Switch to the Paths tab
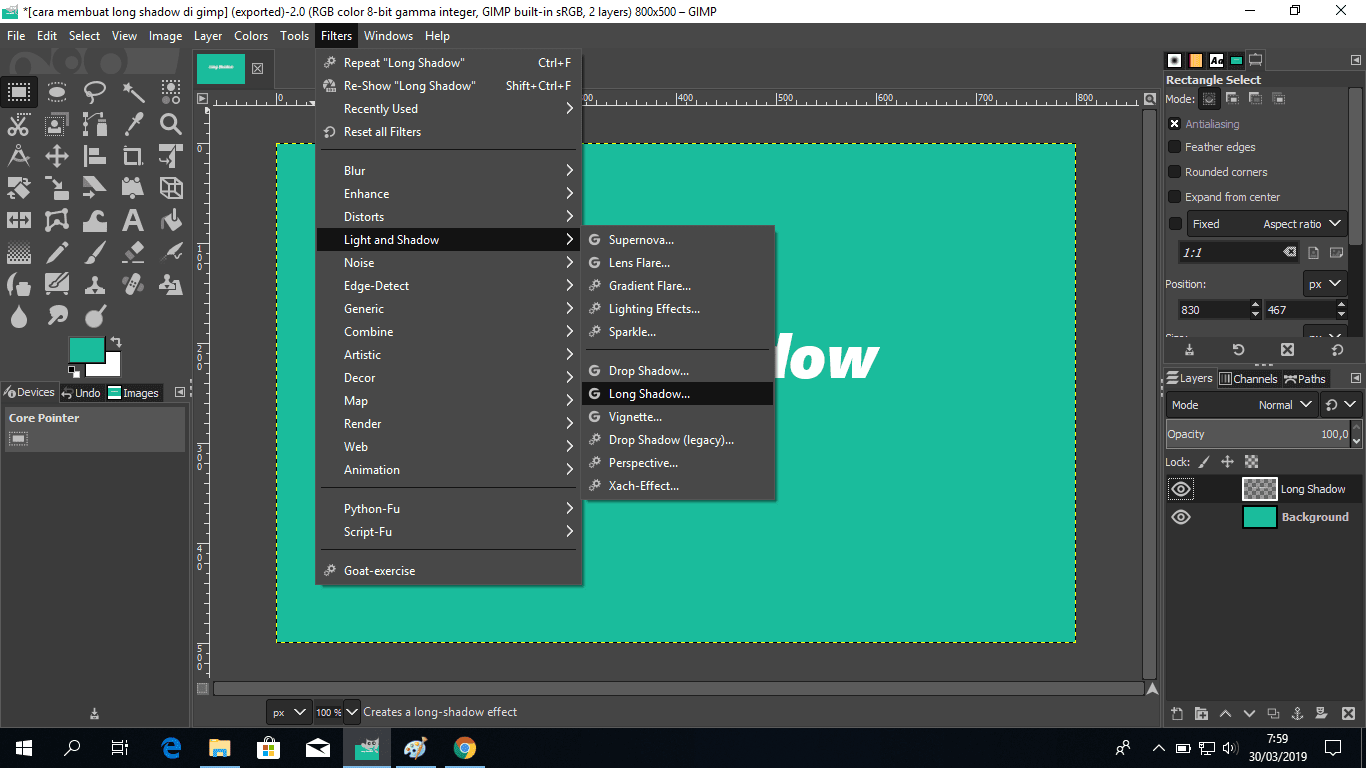The height and width of the screenshot is (768, 1366). (x=1305, y=379)
